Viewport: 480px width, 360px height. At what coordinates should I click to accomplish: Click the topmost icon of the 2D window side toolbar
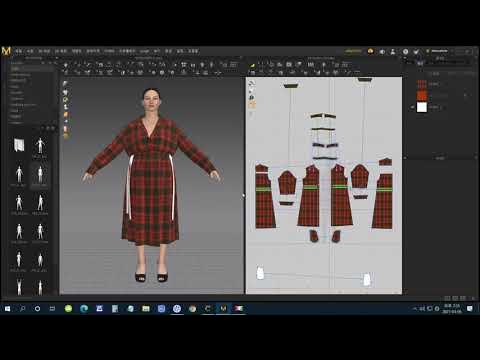(252, 83)
